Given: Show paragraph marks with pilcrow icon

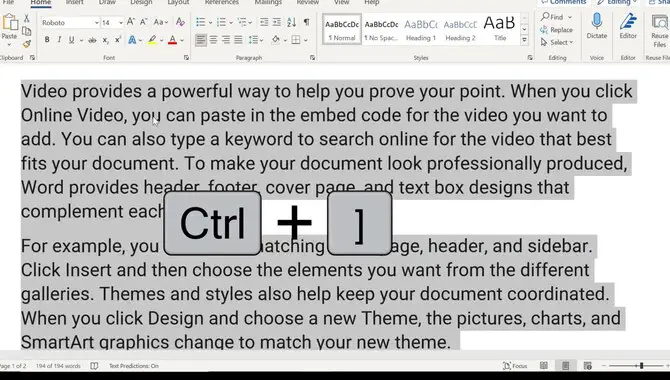Looking at the screenshot, I should pyautogui.click(x=306, y=22).
